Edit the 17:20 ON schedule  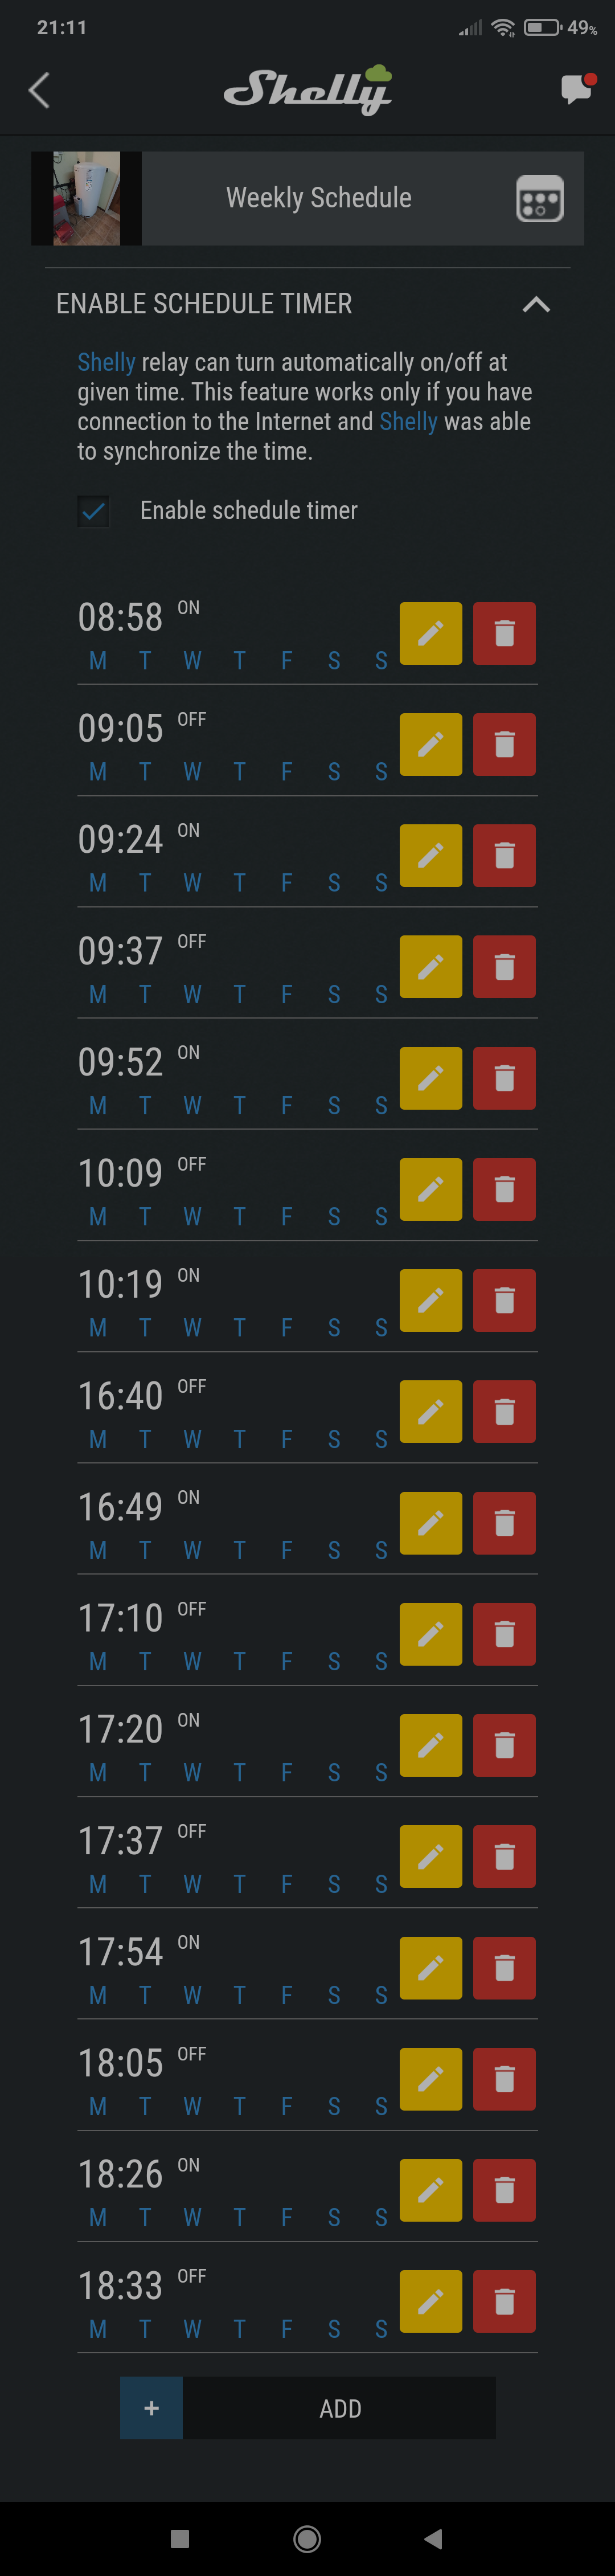(x=431, y=1745)
